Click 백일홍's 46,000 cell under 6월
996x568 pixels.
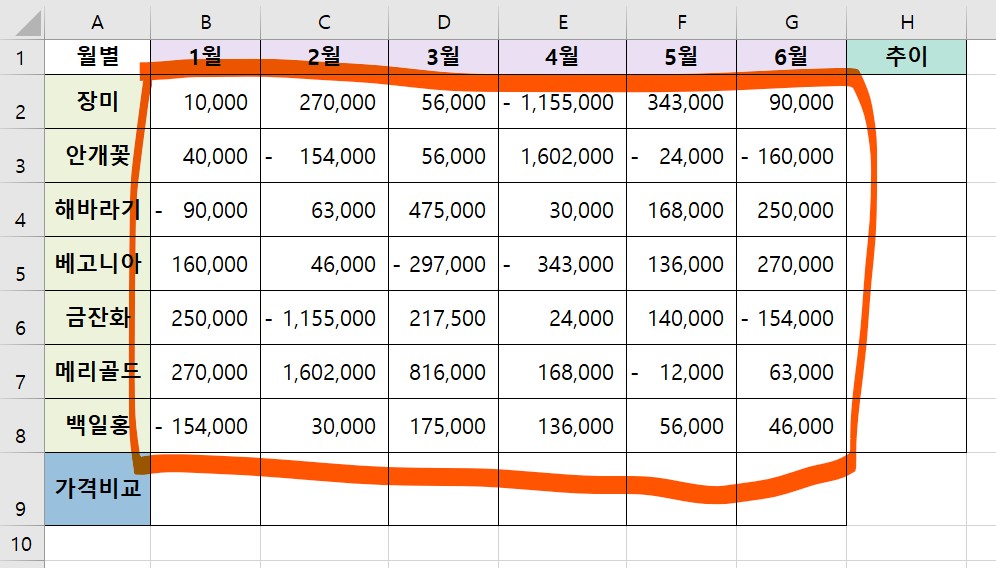(791, 426)
